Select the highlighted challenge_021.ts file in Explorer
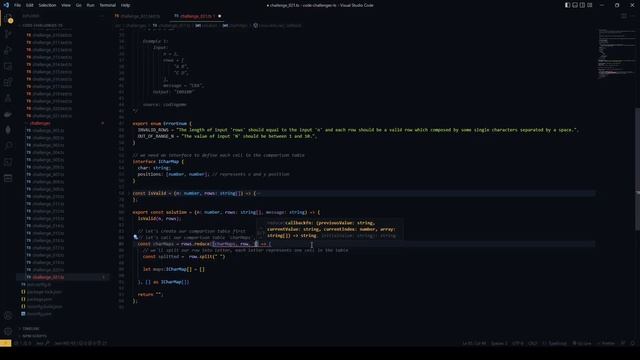This screenshot has width=640, height=360. 63,277
